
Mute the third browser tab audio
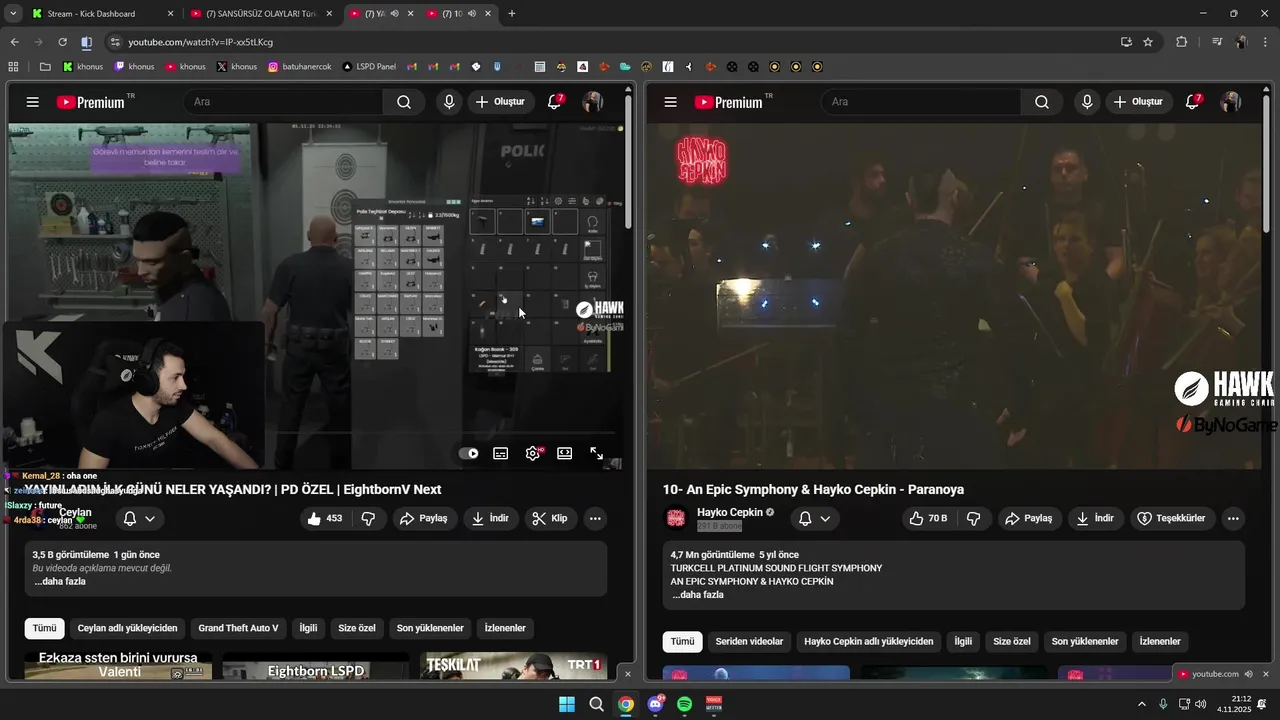point(394,14)
